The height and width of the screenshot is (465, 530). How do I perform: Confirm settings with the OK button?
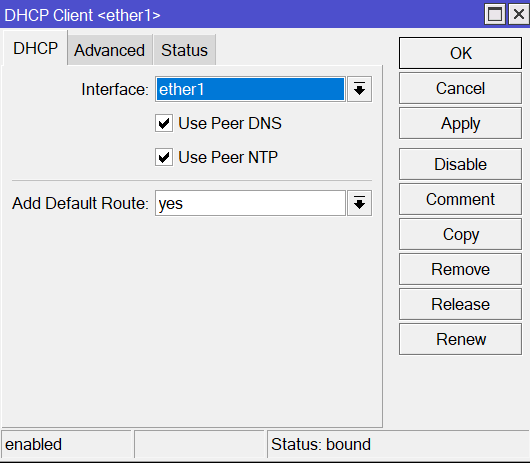(x=460, y=53)
